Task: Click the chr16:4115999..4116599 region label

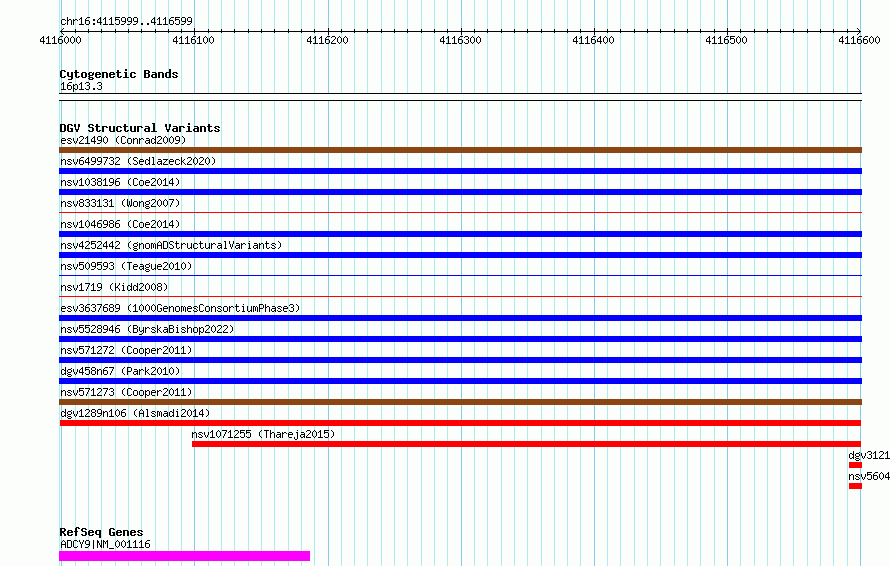Action: pos(126,22)
